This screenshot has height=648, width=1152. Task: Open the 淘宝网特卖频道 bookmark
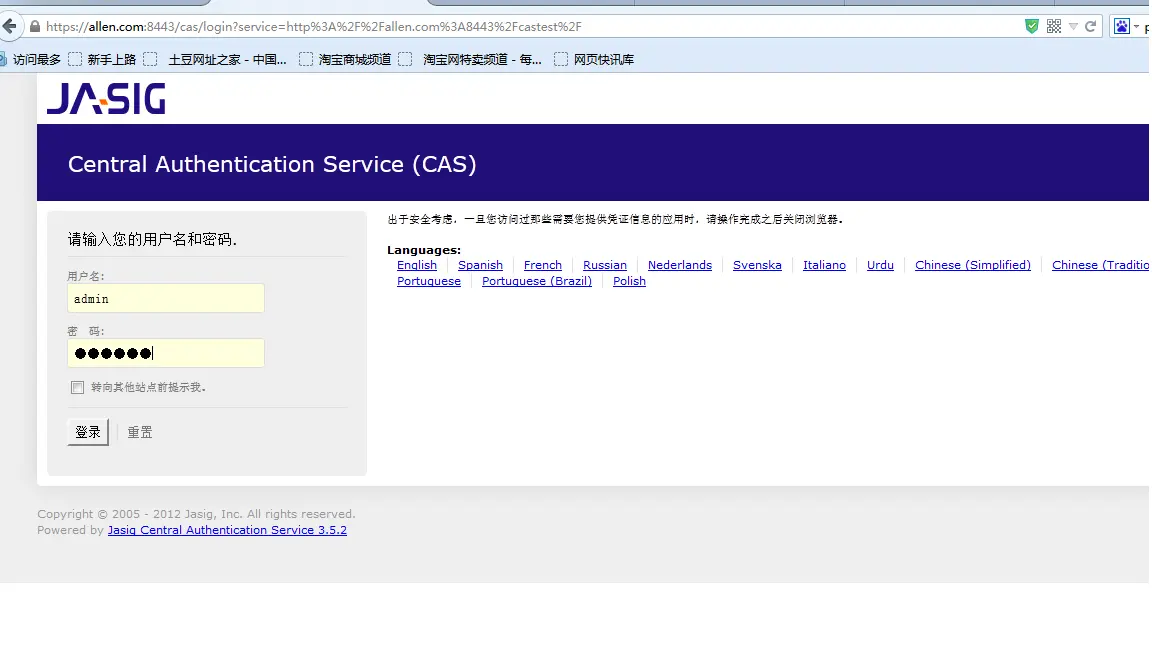click(x=470, y=60)
